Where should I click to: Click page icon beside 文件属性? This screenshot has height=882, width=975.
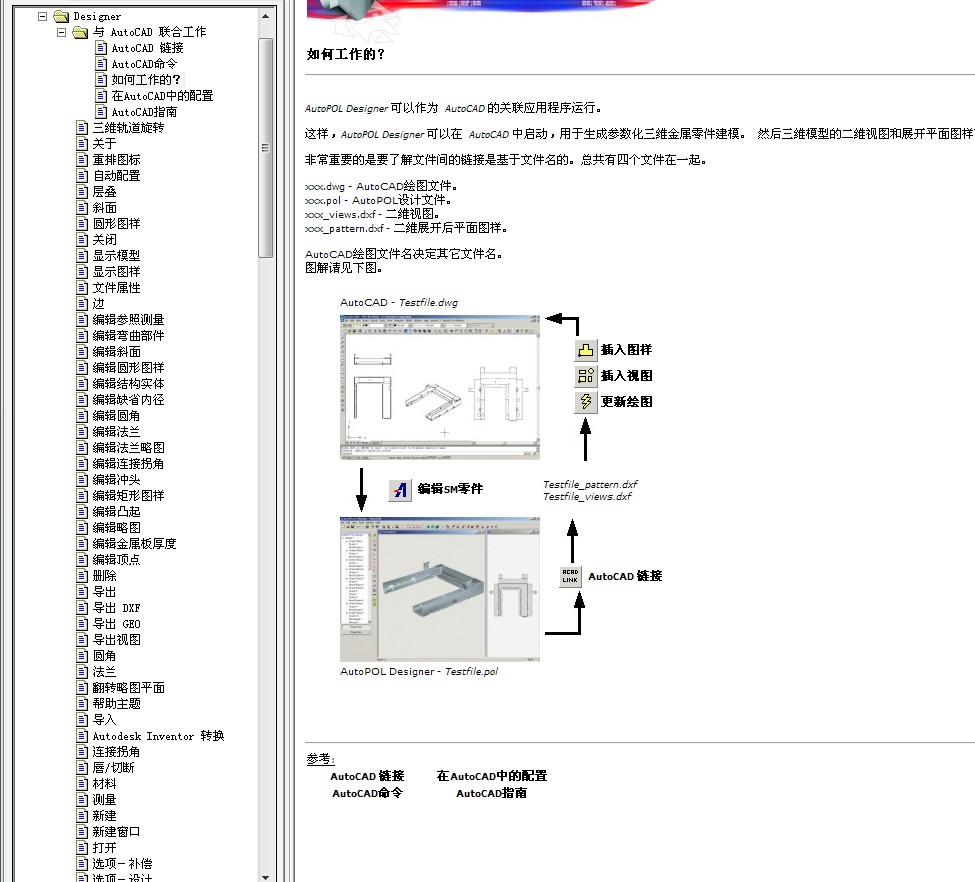(x=82, y=288)
